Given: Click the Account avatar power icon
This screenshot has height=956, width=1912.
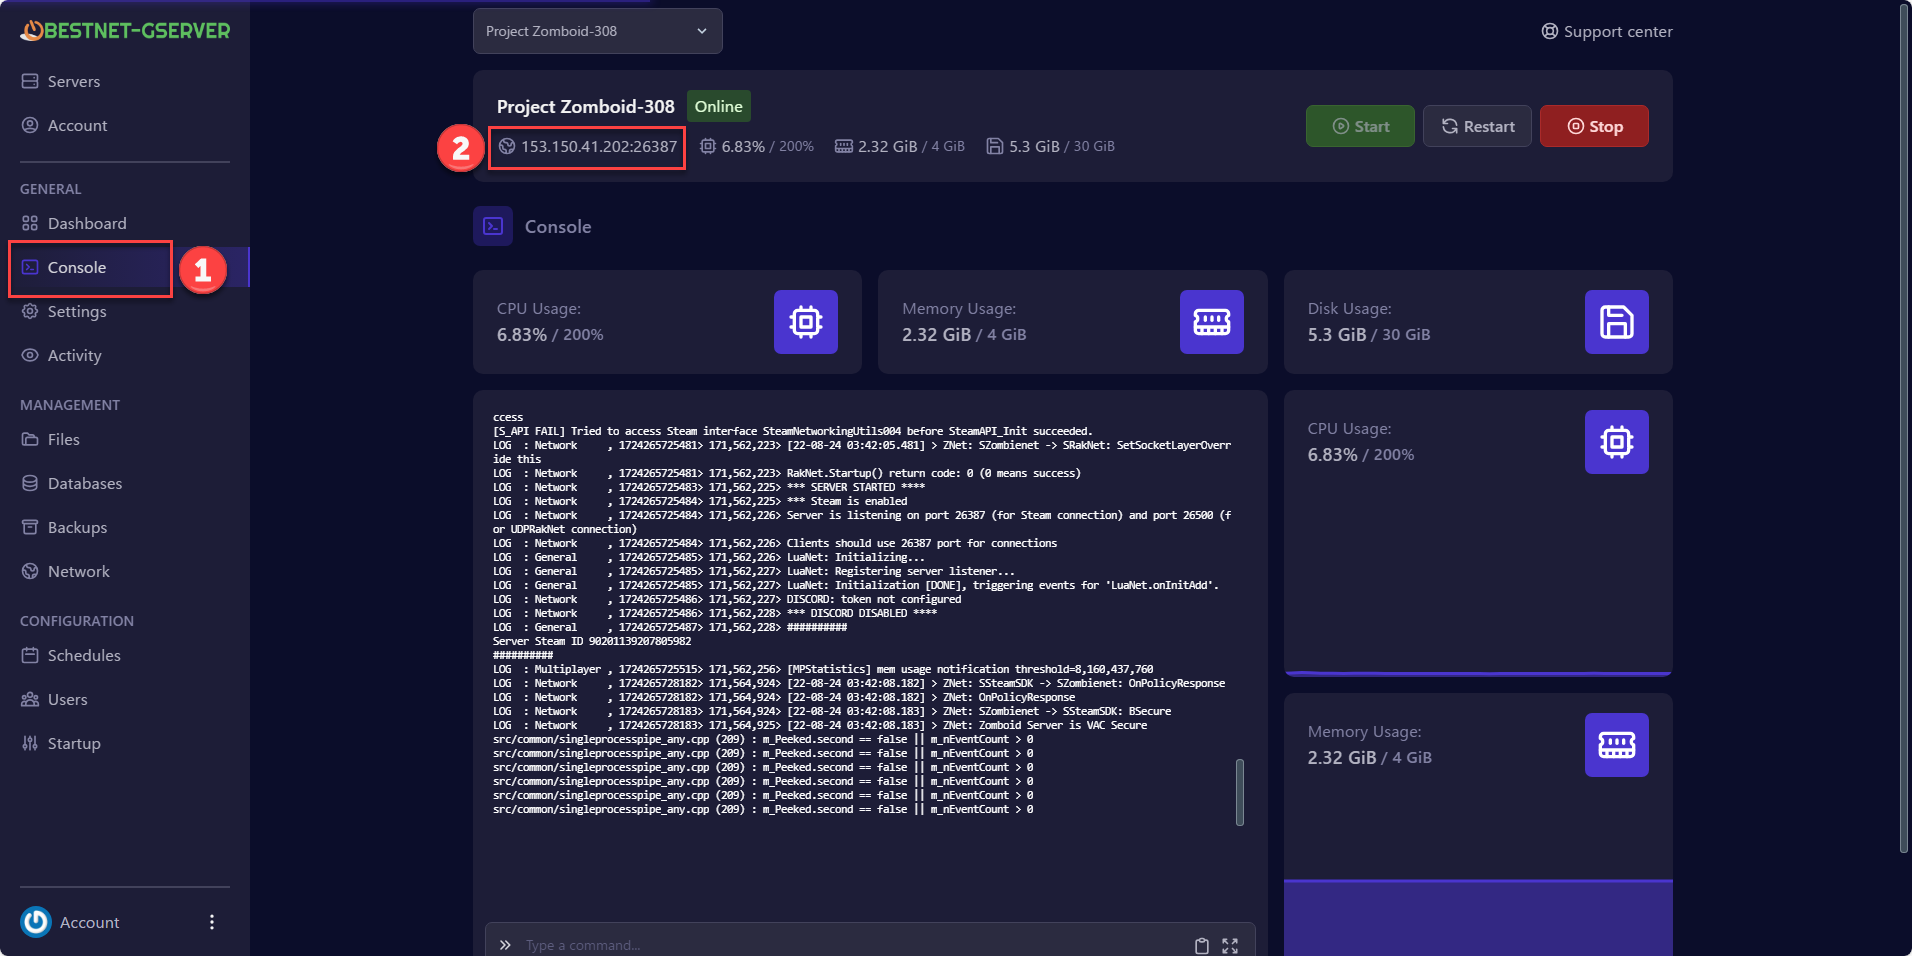Looking at the screenshot, I should tap(36, 922).
